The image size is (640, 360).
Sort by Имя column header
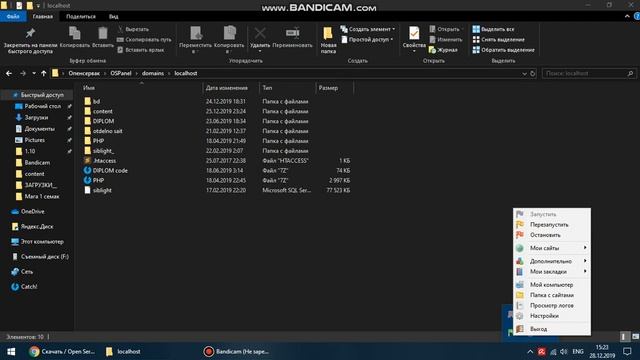[x=89, y=88]
